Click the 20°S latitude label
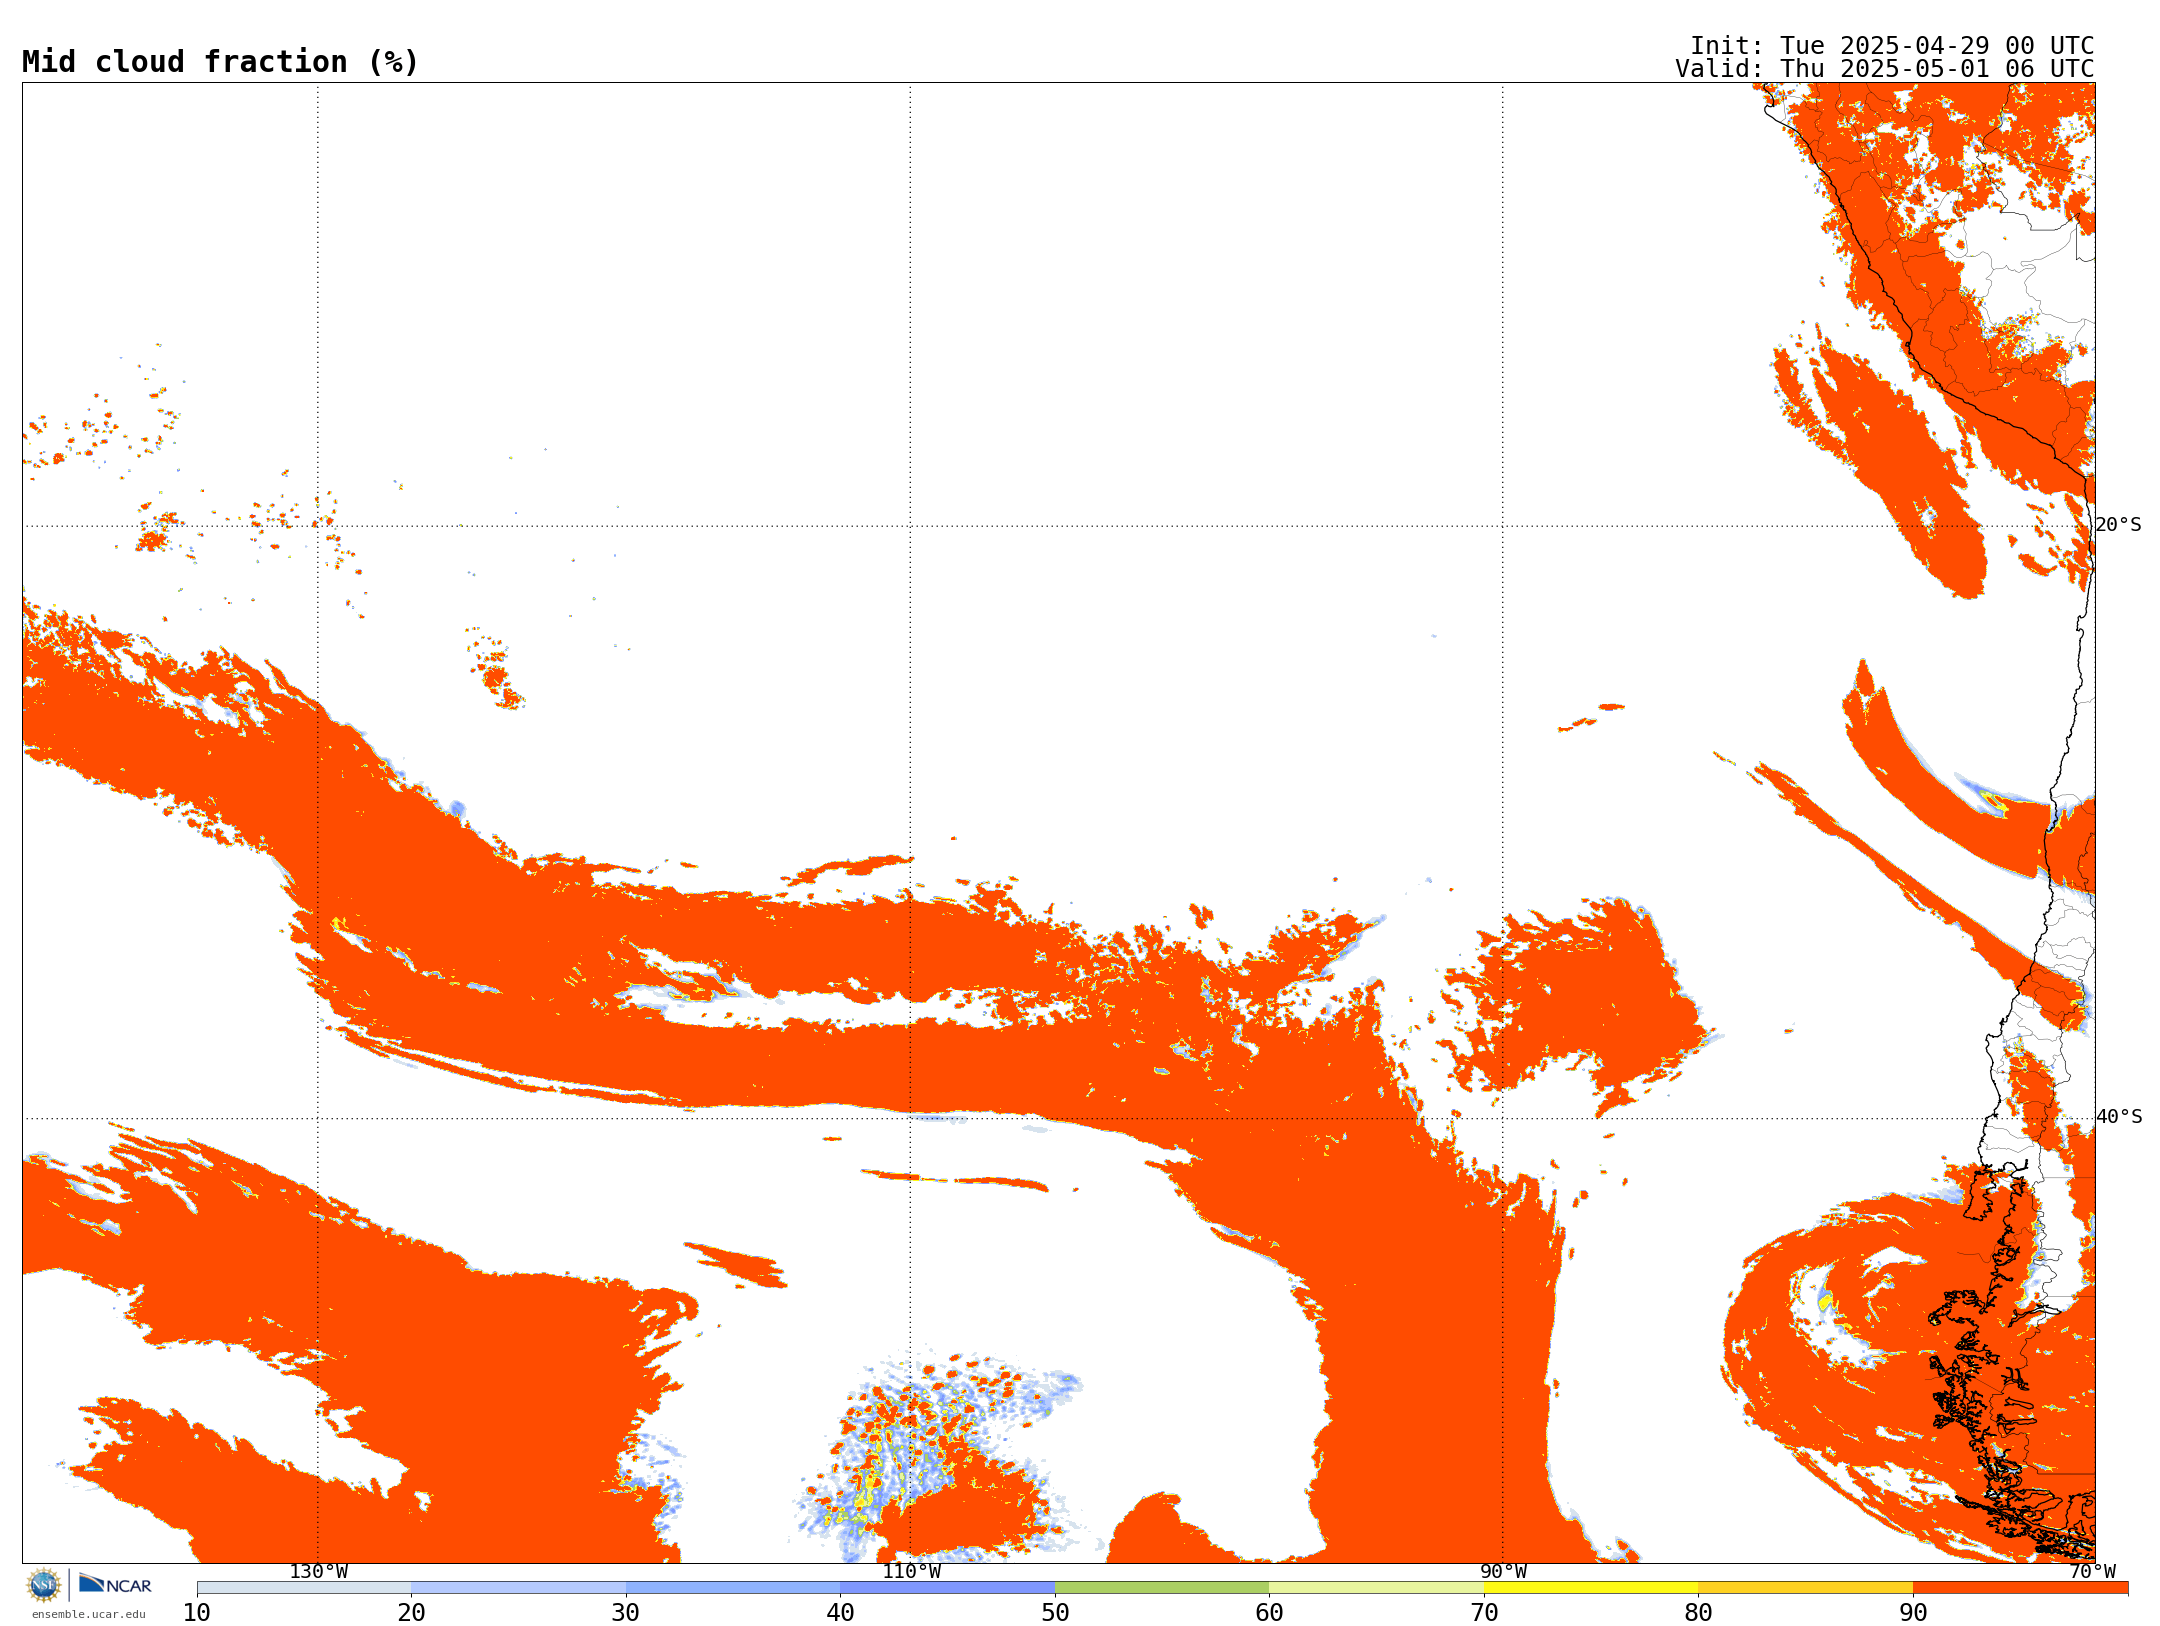 pyautogui.click(x=2119, y=525)
